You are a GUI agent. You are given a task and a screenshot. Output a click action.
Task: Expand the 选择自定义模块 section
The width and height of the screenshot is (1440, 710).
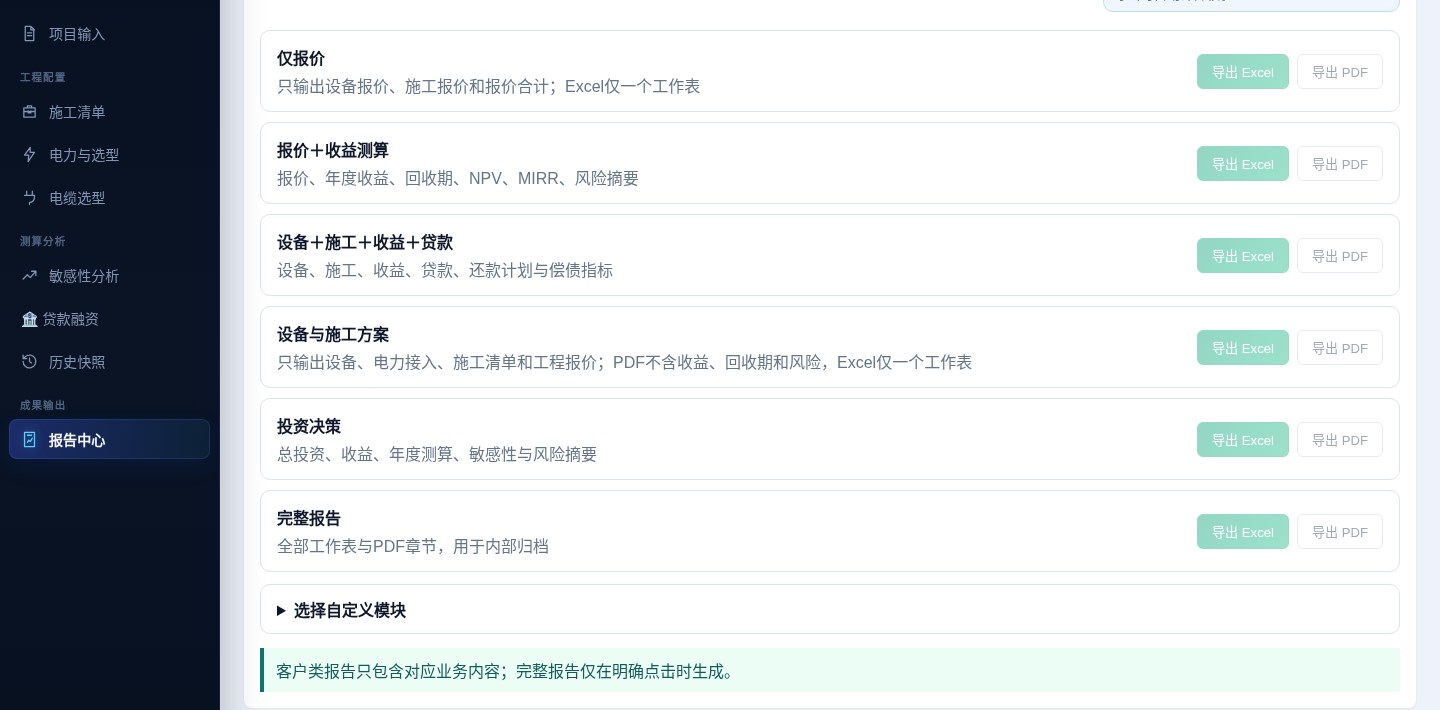coord(830,610)
